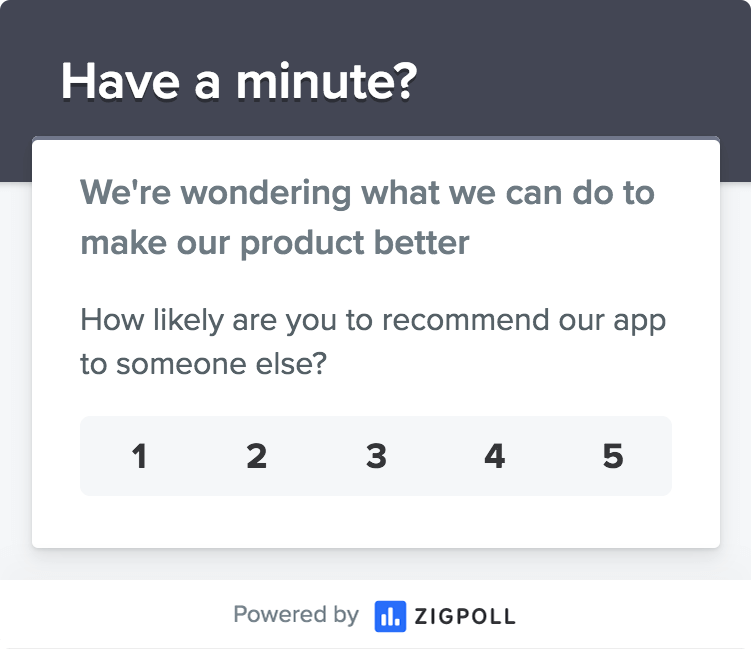Click the 'Powered by' footer text
Image resolution: width=751 pixels, height=649 pixels.
296,615
